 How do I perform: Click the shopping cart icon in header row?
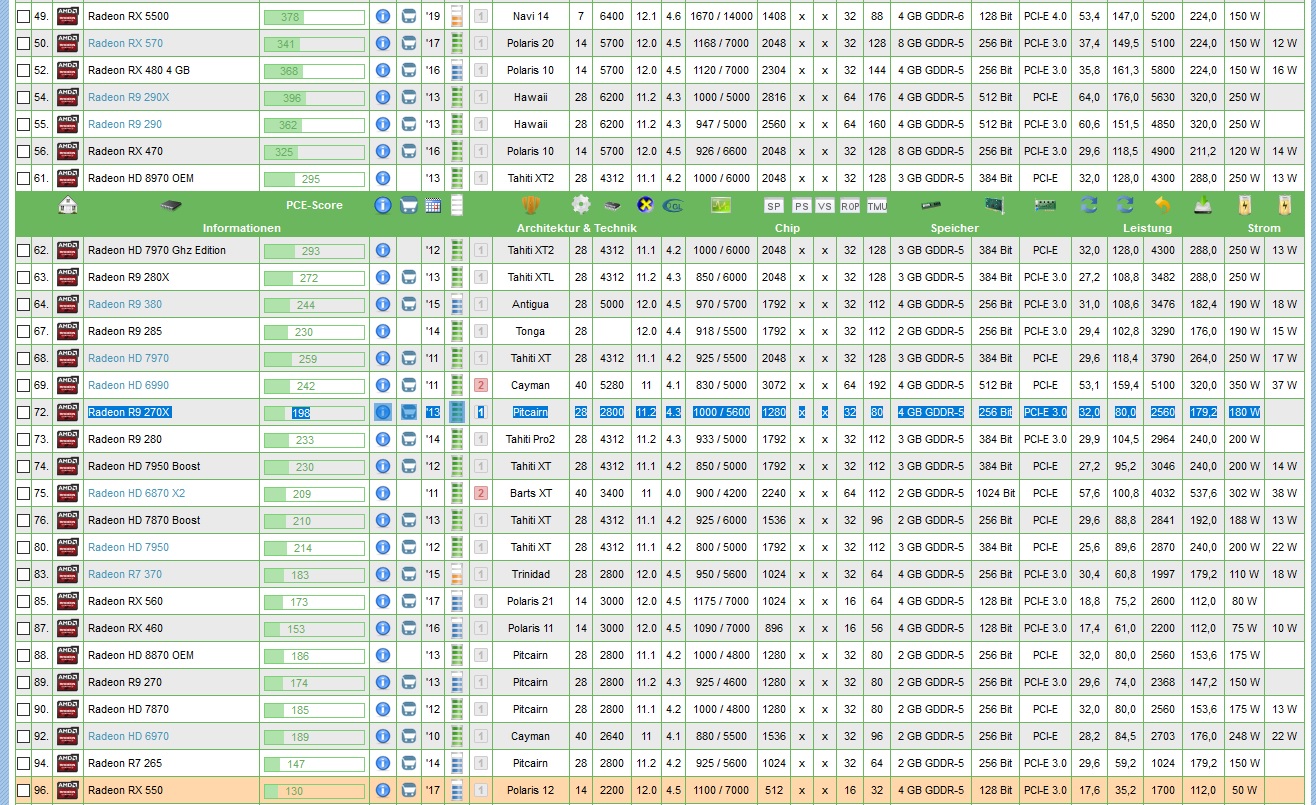click(x=408, y=205)
